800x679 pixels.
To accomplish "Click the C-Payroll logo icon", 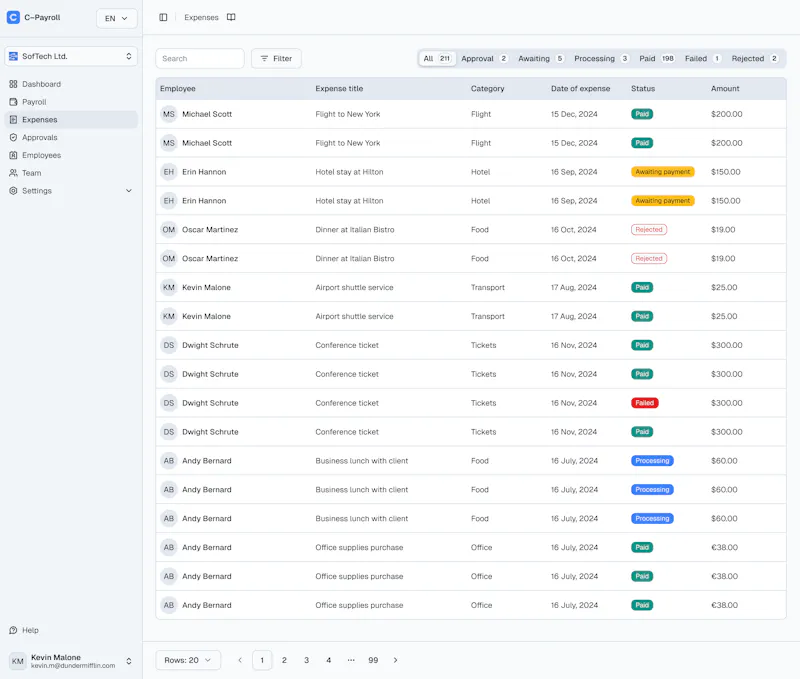I will [x=13, y=17].
